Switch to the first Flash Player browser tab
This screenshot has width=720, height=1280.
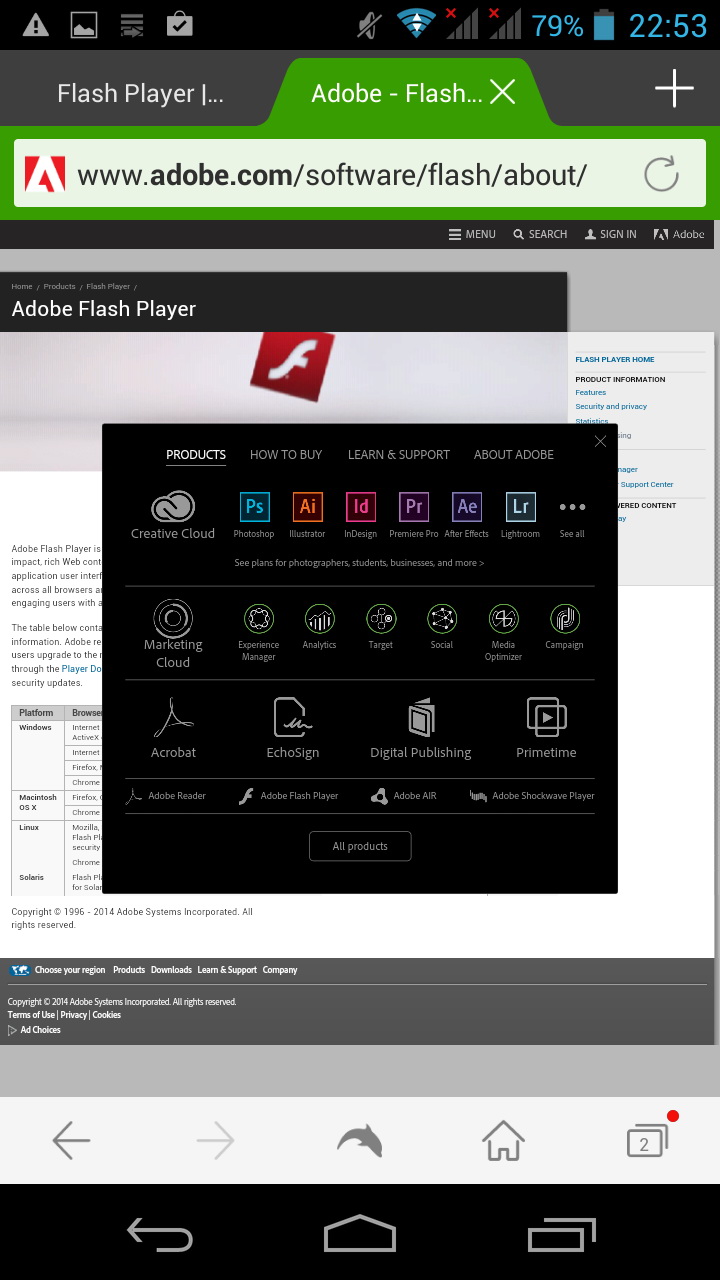[x=140, y=94]
